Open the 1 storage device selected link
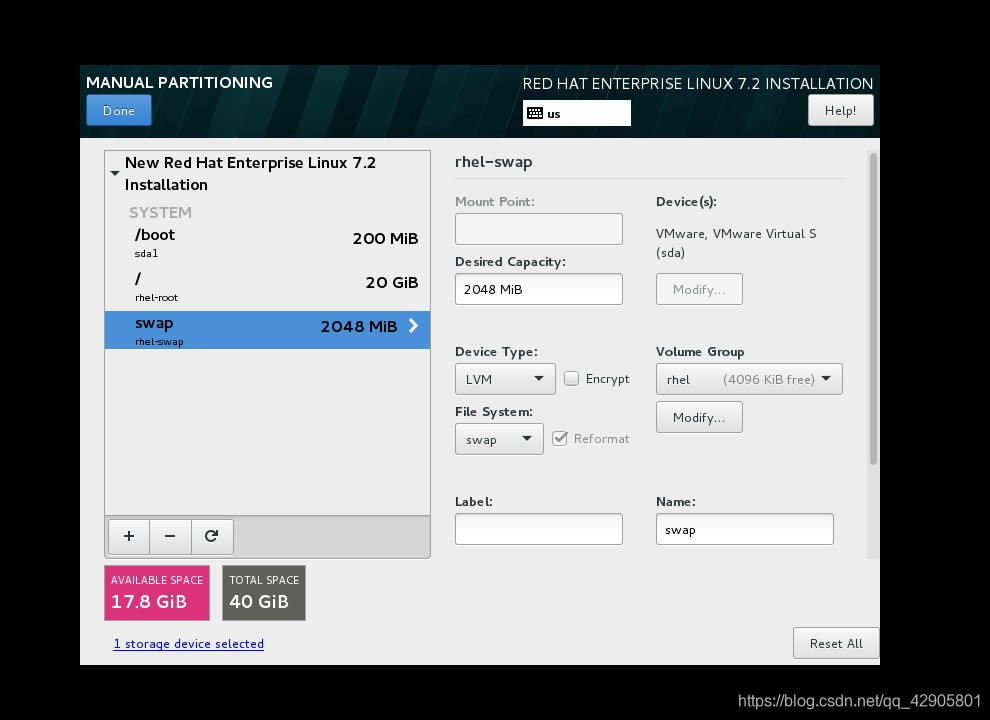Image resolution: width=990 pixels, height=720 pixels. 189,644
